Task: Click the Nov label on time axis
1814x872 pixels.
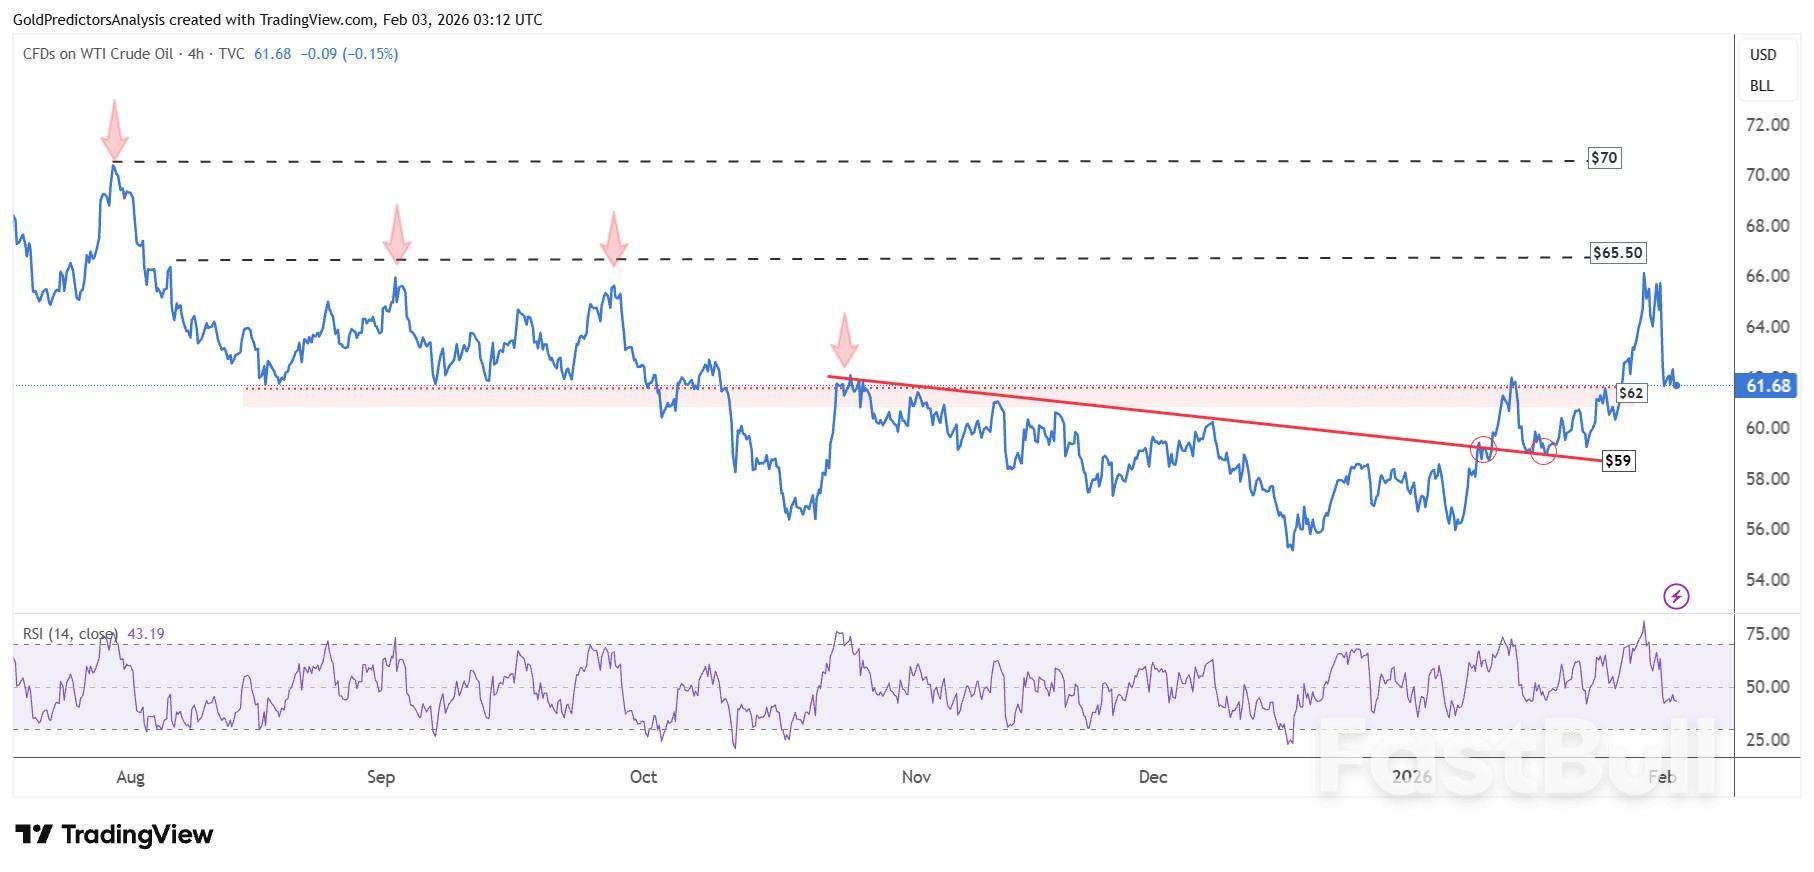Action: (915, 777)
